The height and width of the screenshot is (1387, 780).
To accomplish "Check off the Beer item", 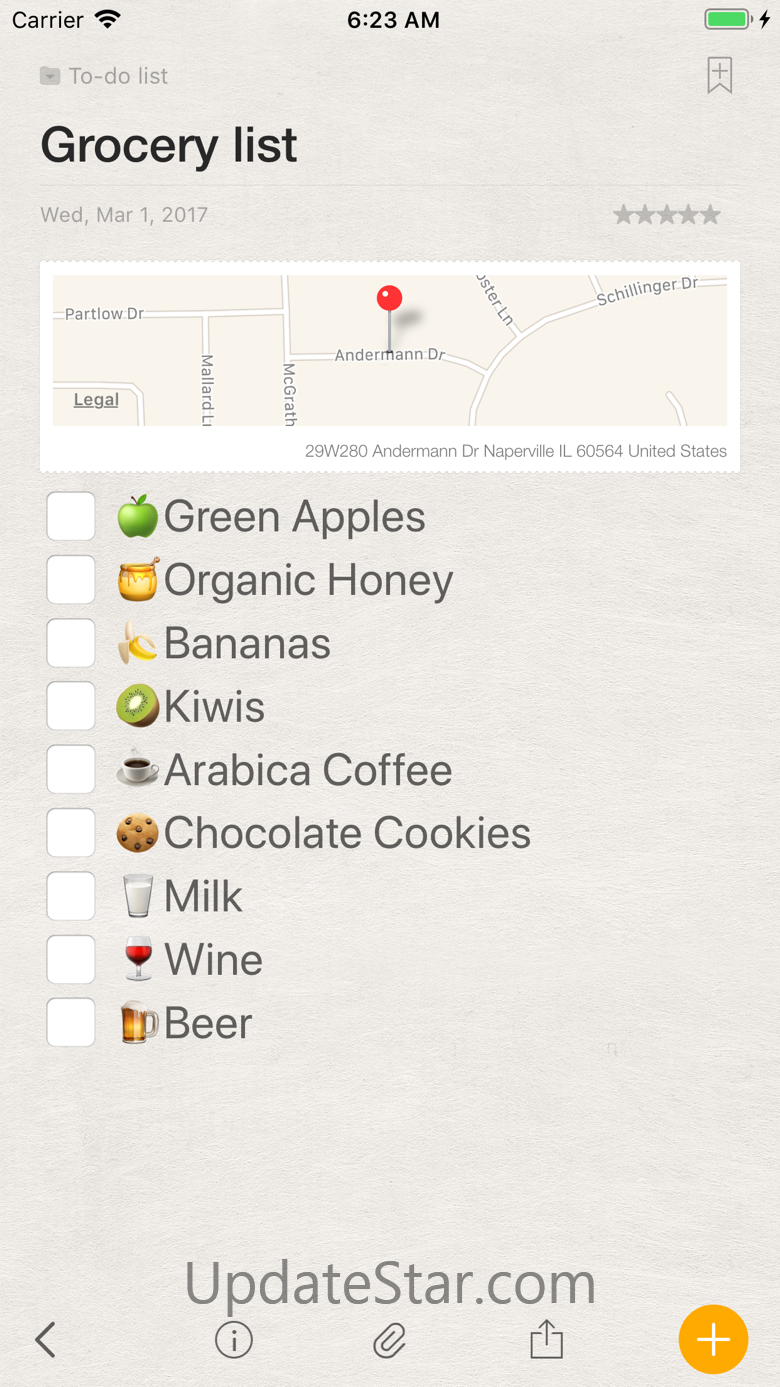I will pos(71,1023).
